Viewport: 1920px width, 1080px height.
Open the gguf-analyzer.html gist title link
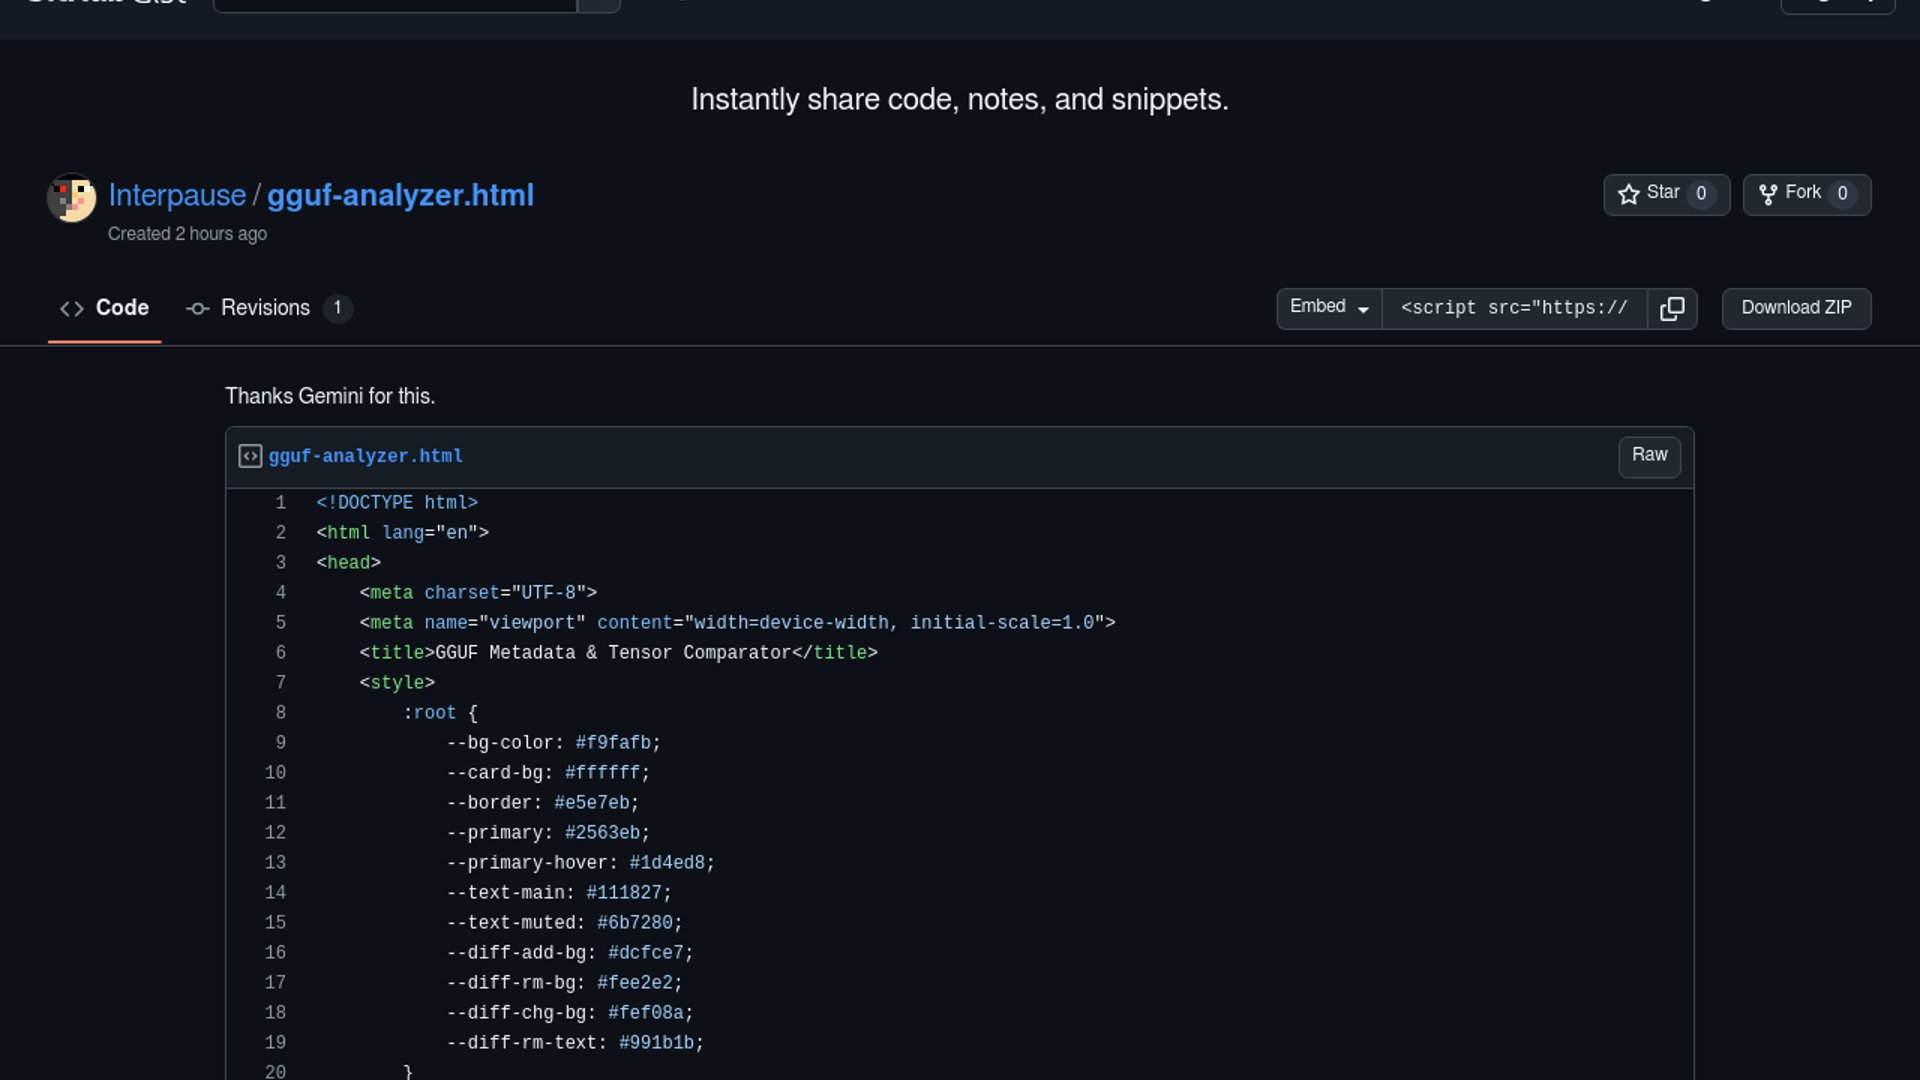[x=400, y=196]
